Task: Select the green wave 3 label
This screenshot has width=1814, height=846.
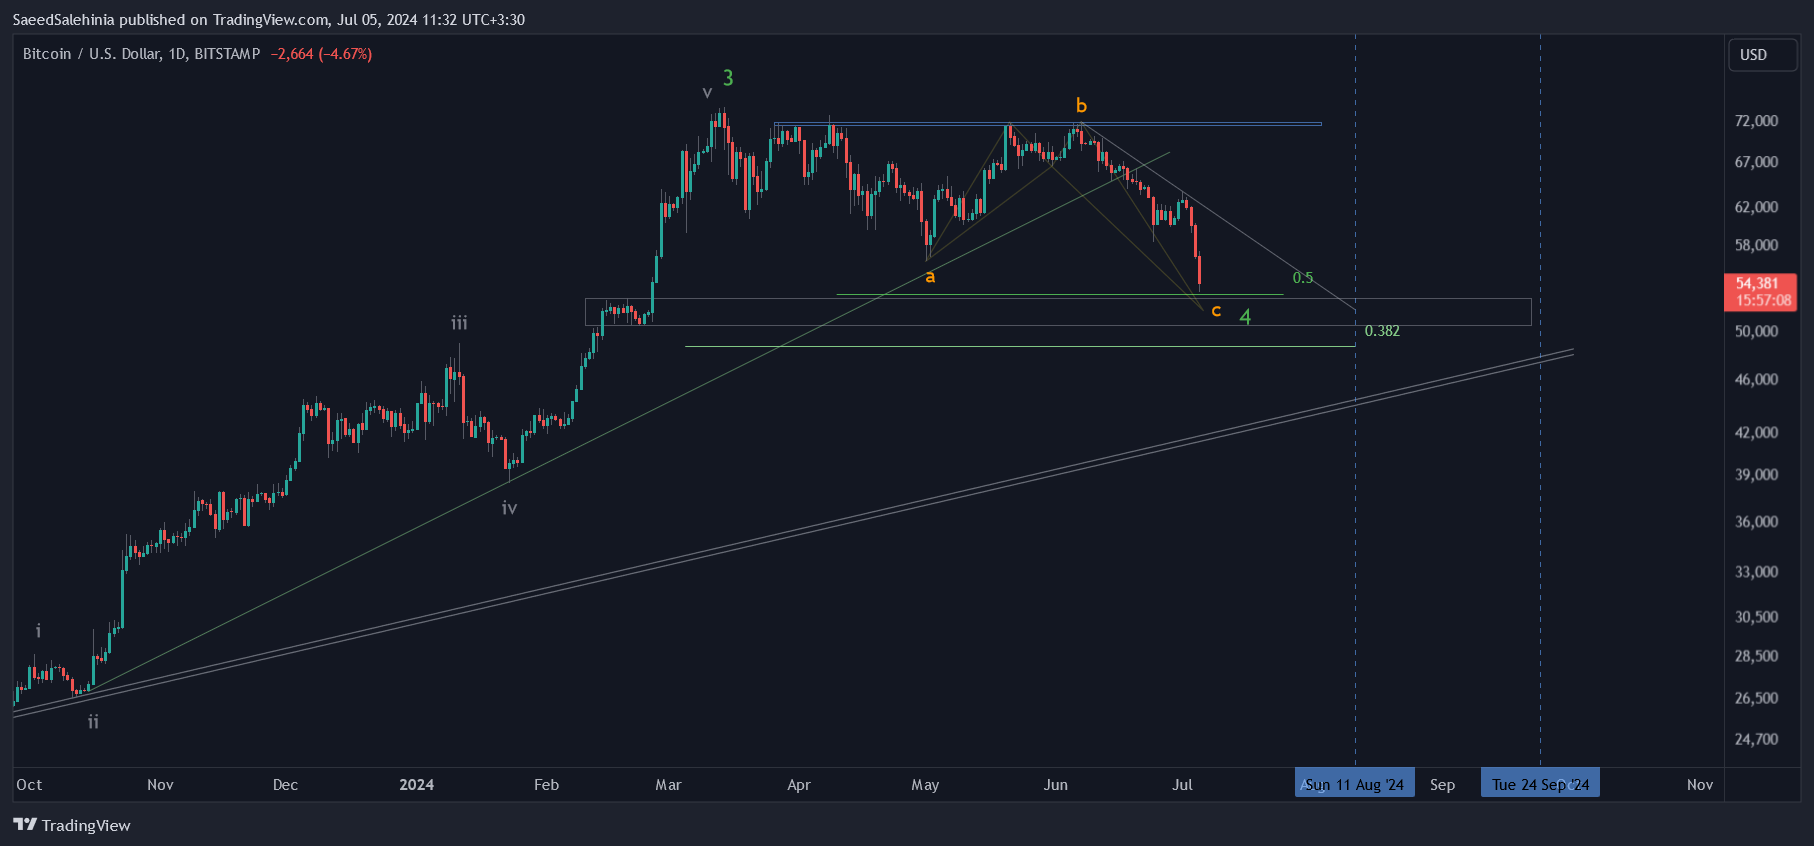Action: pos(728,78)
